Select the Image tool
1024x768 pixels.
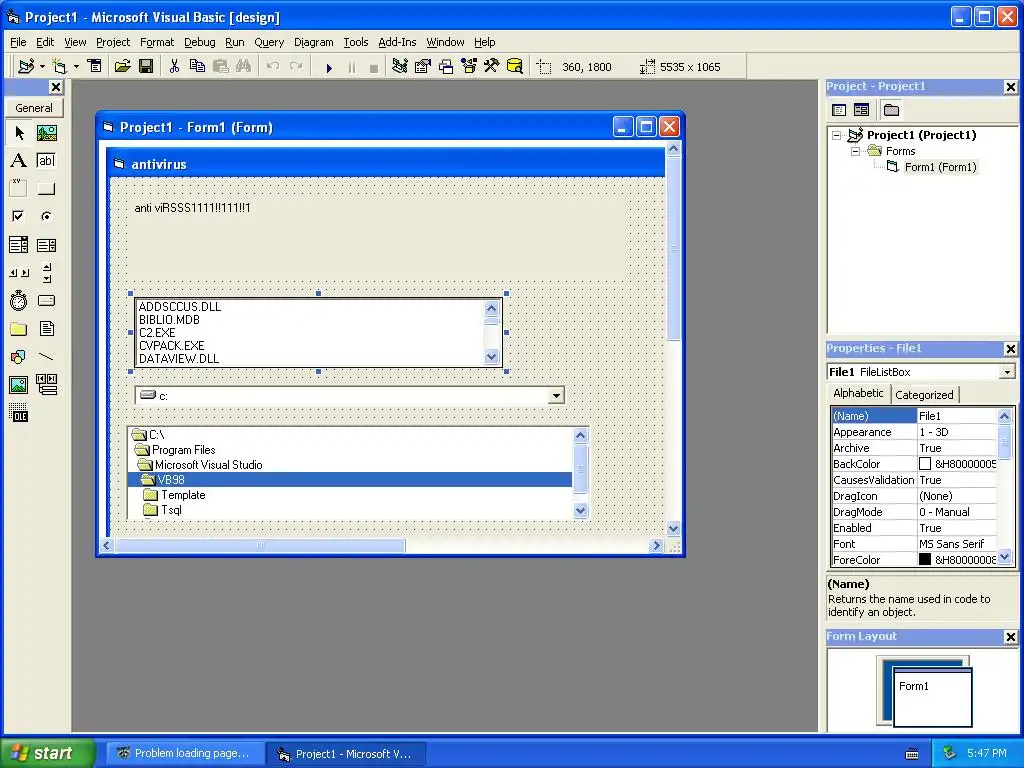tap(19, 385)
